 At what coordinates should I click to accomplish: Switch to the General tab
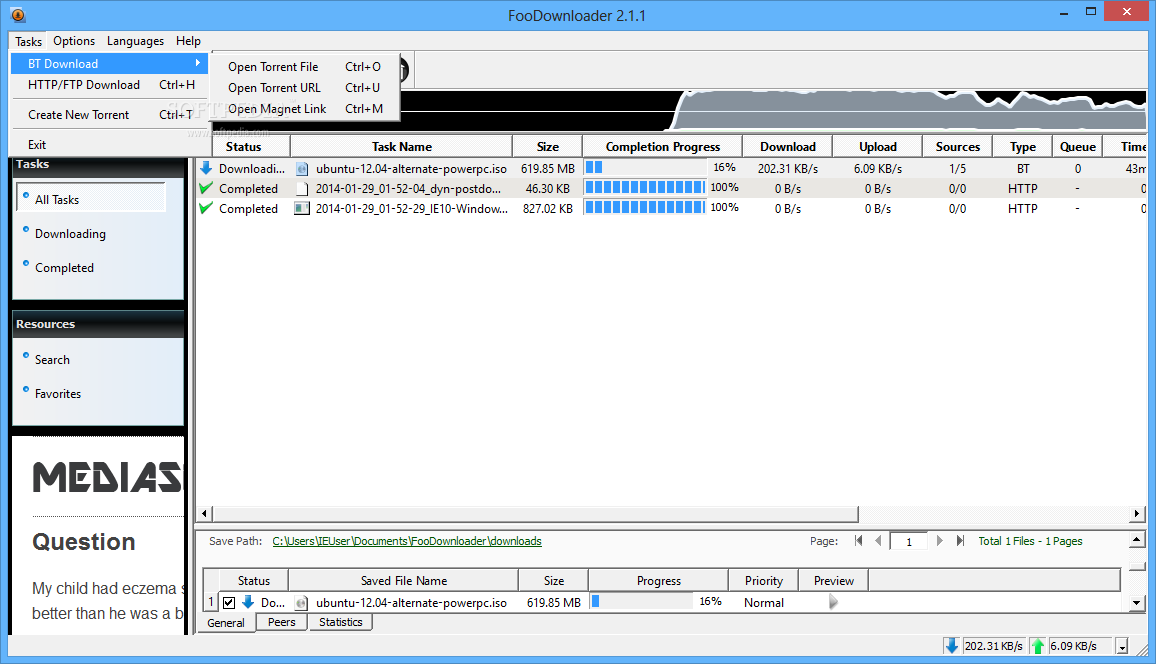pos(226,623)
